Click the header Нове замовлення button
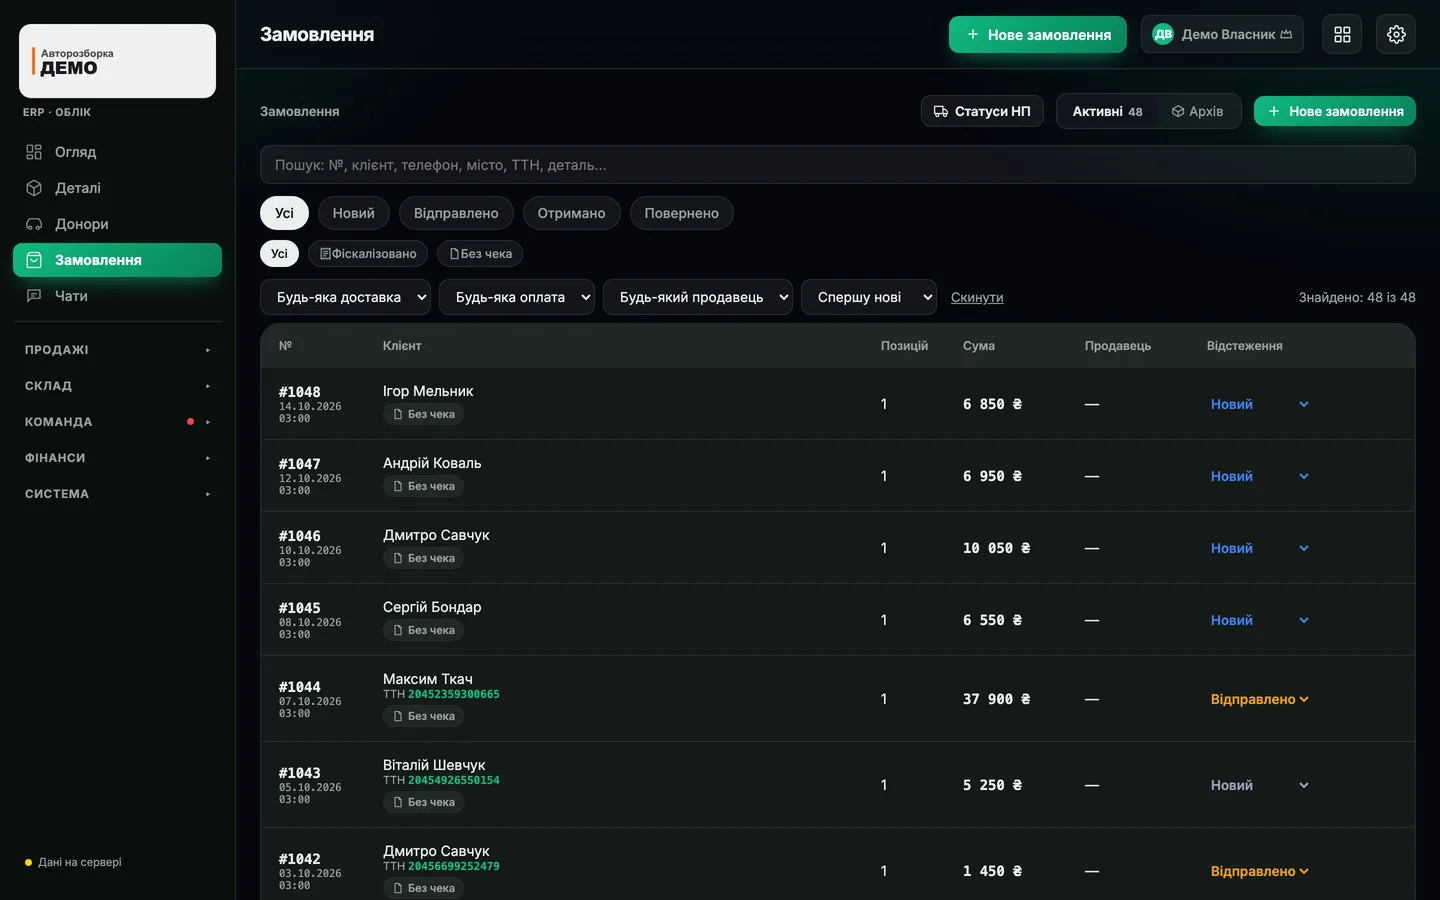 pyautogui.click(x=1038, y=35)
